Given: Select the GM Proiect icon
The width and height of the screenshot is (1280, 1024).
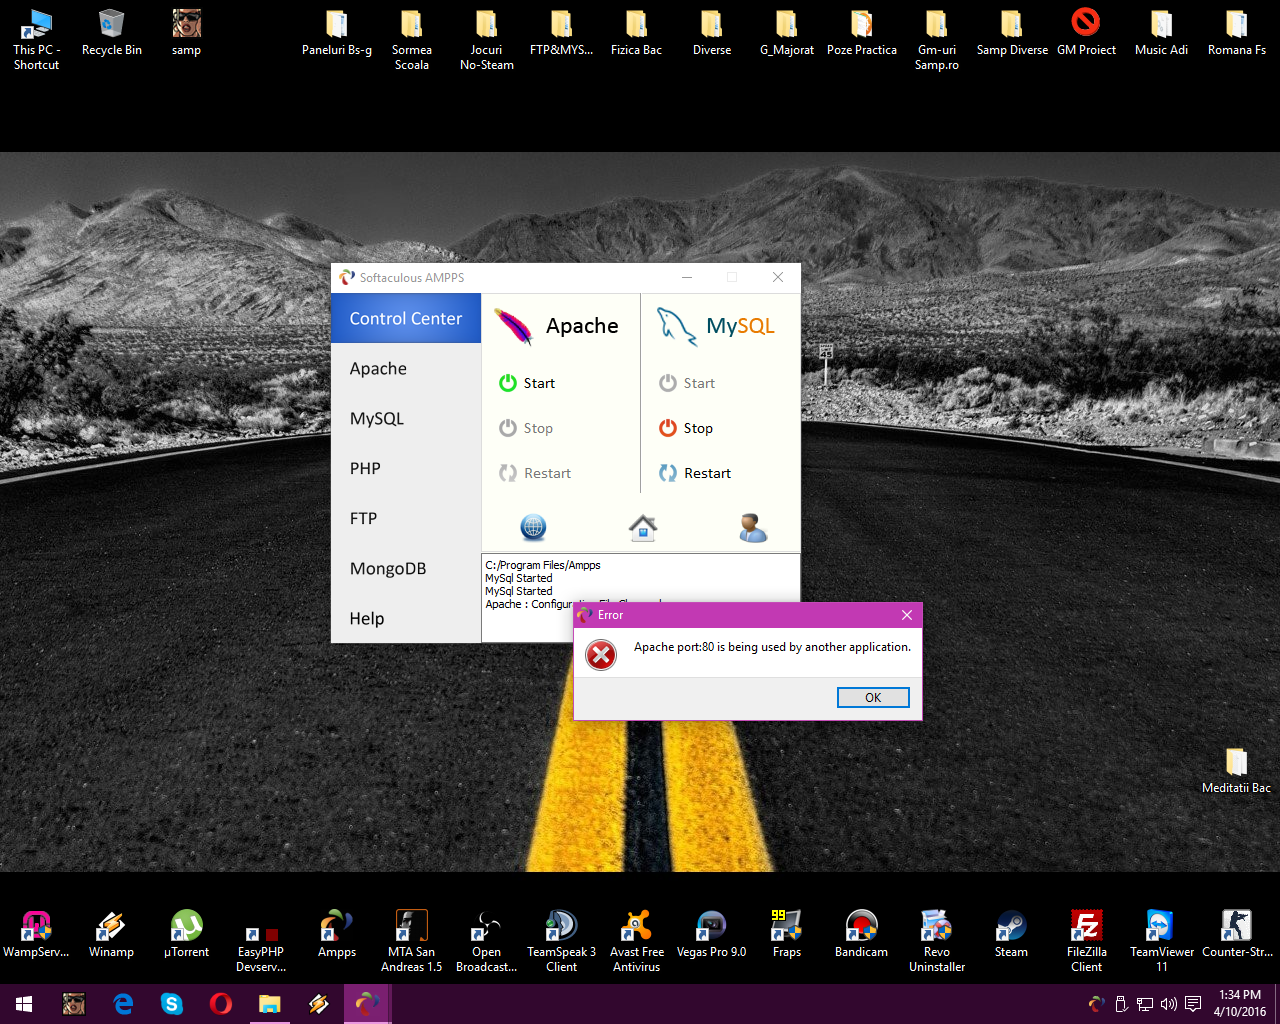Looking at the screenshot, I should click(1087, 33).
